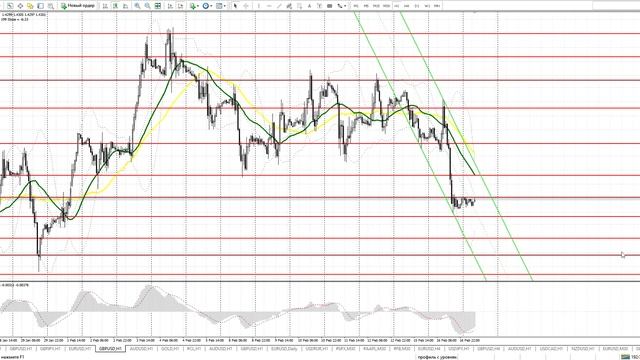This screenshot has width=640, height=360.
Task: Select the standard cursor tool
Action: coord(235,6)
